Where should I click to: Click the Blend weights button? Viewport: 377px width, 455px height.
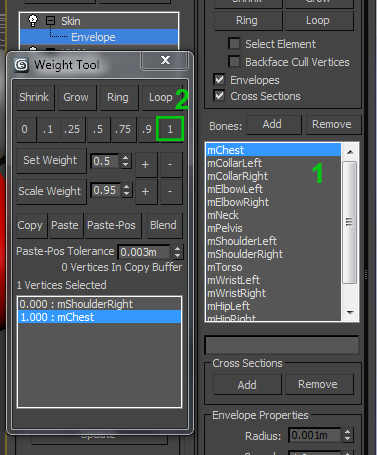(164, 225)
